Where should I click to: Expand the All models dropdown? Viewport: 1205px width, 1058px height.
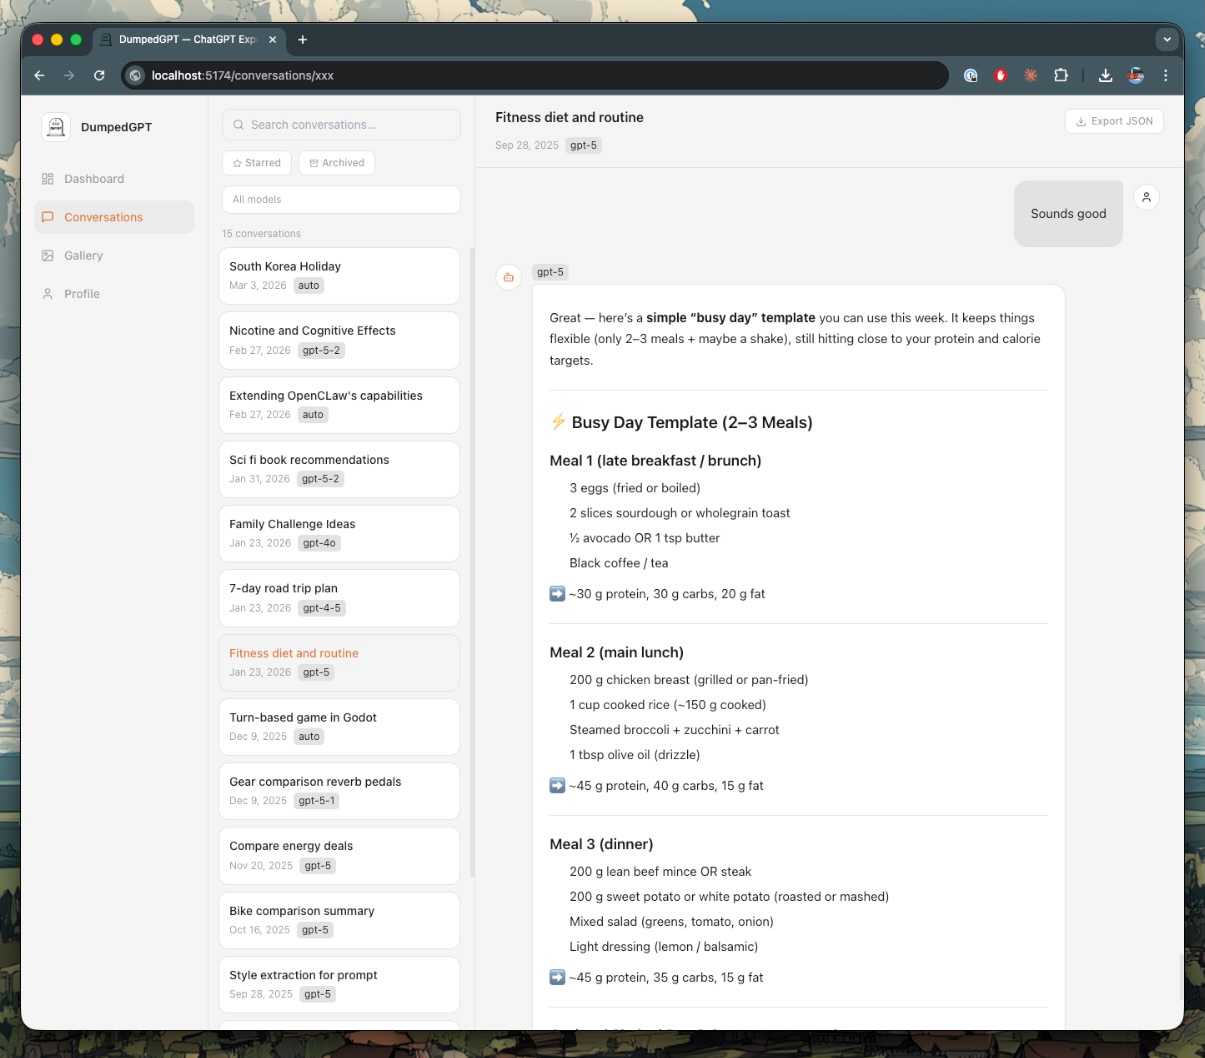click(340, 199)
